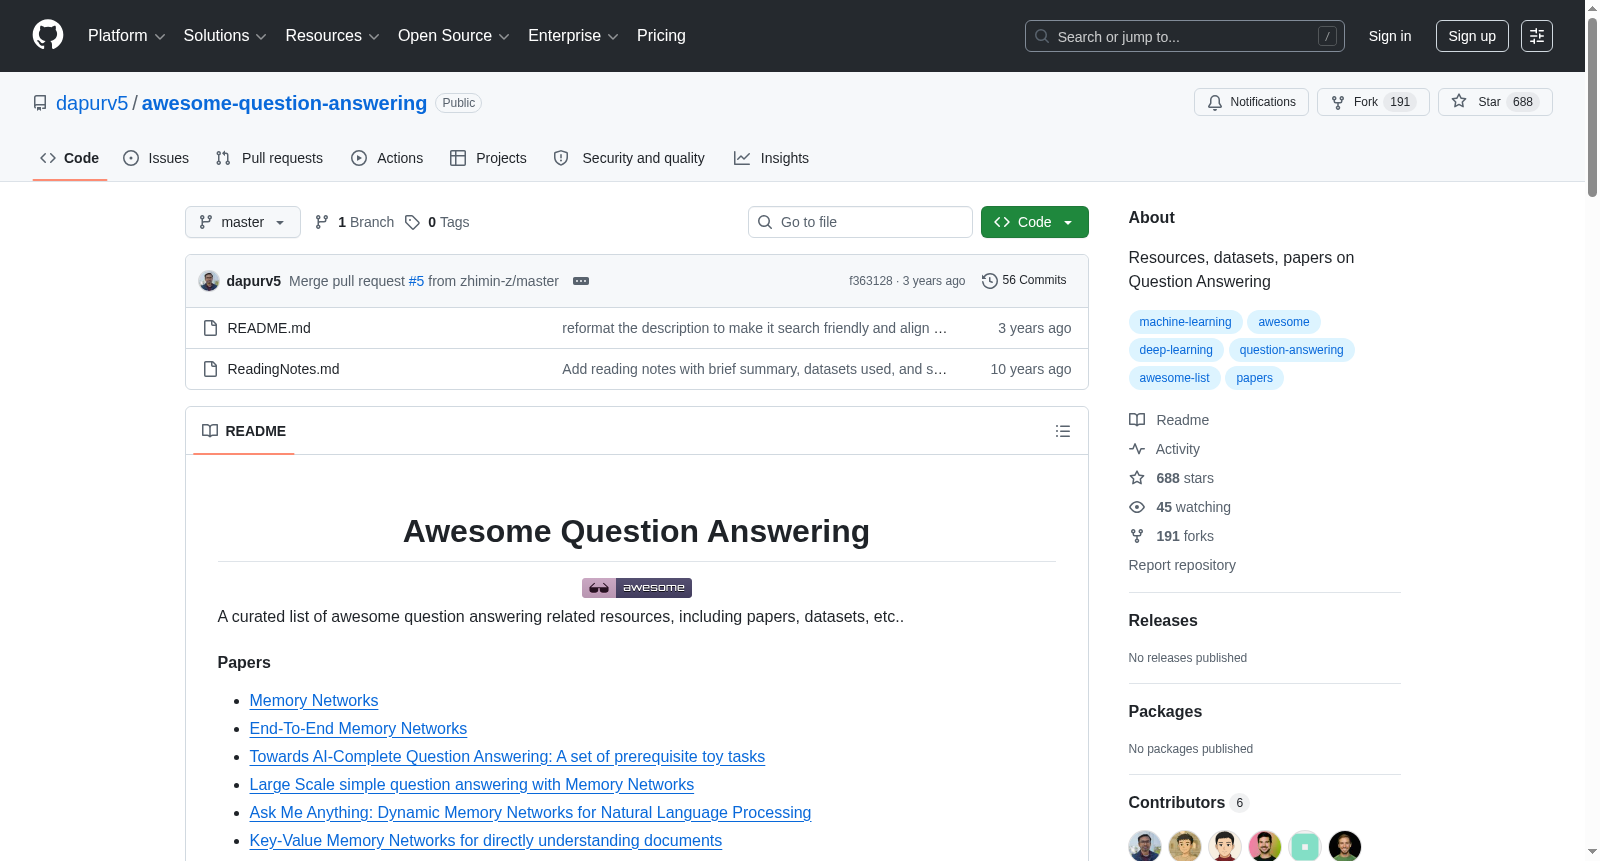This screenshot has width=1600, height=861.
Task: Open the README.md file
Action: click(x=269, y=328)
